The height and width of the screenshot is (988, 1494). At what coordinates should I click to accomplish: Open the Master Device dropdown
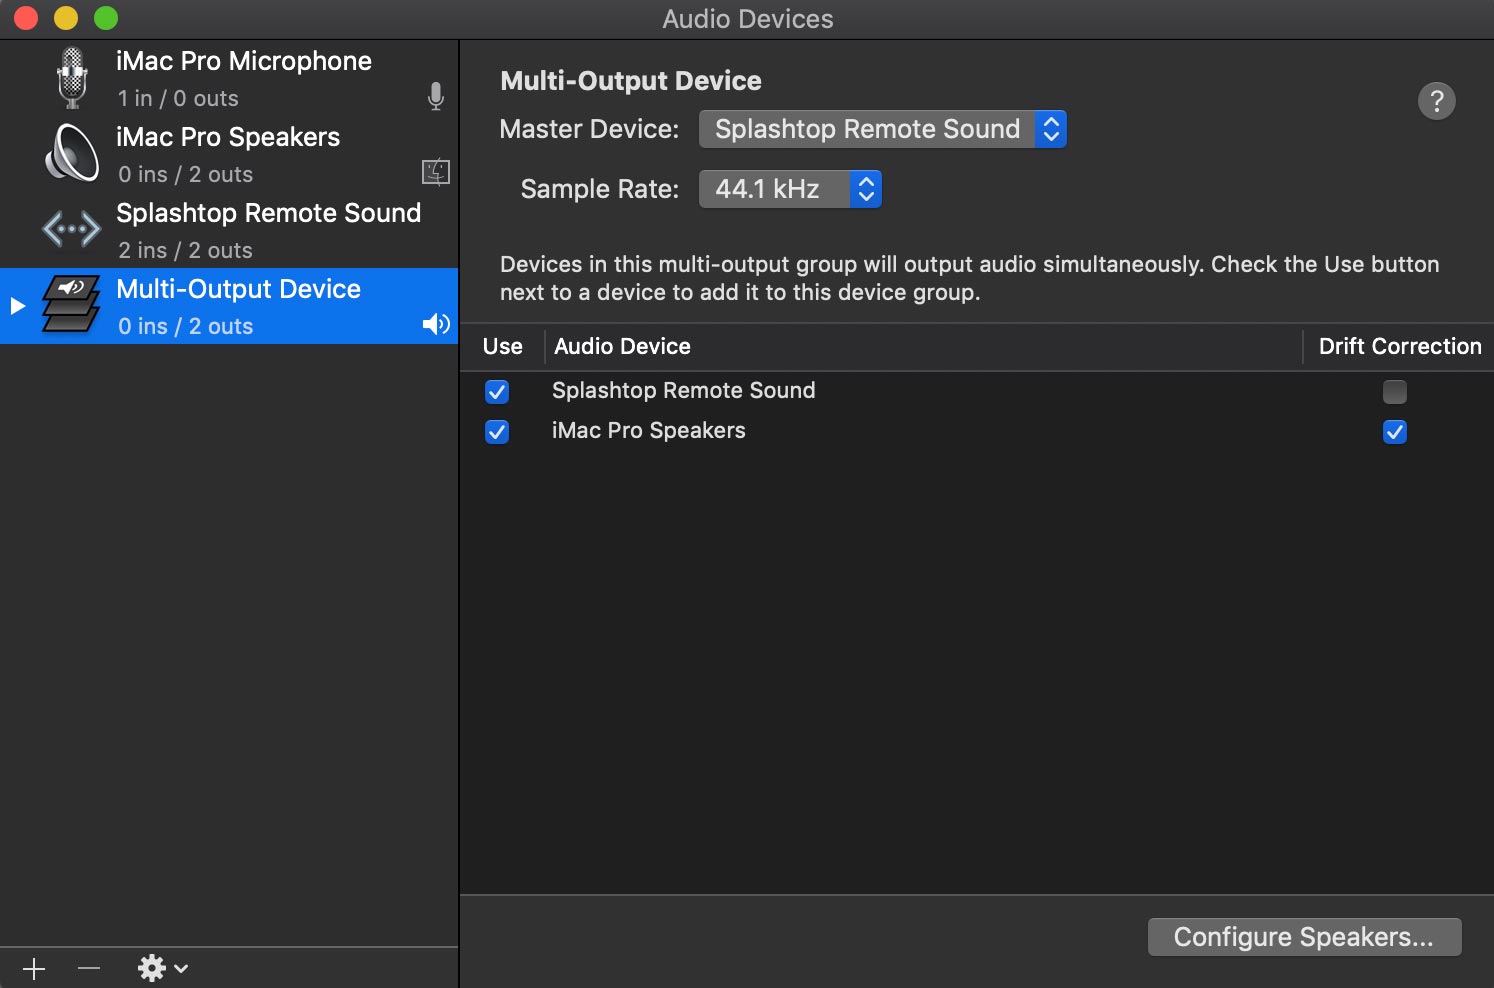pyautogui.click(x=883, y=129)
